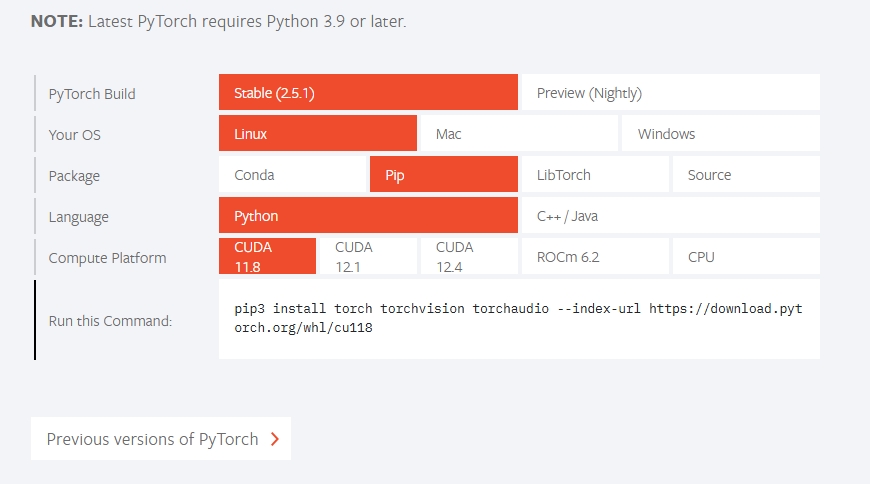Screen dimensions: 870x484
Task: Pick Mac as the operating system
Action: tap(518, 134)
